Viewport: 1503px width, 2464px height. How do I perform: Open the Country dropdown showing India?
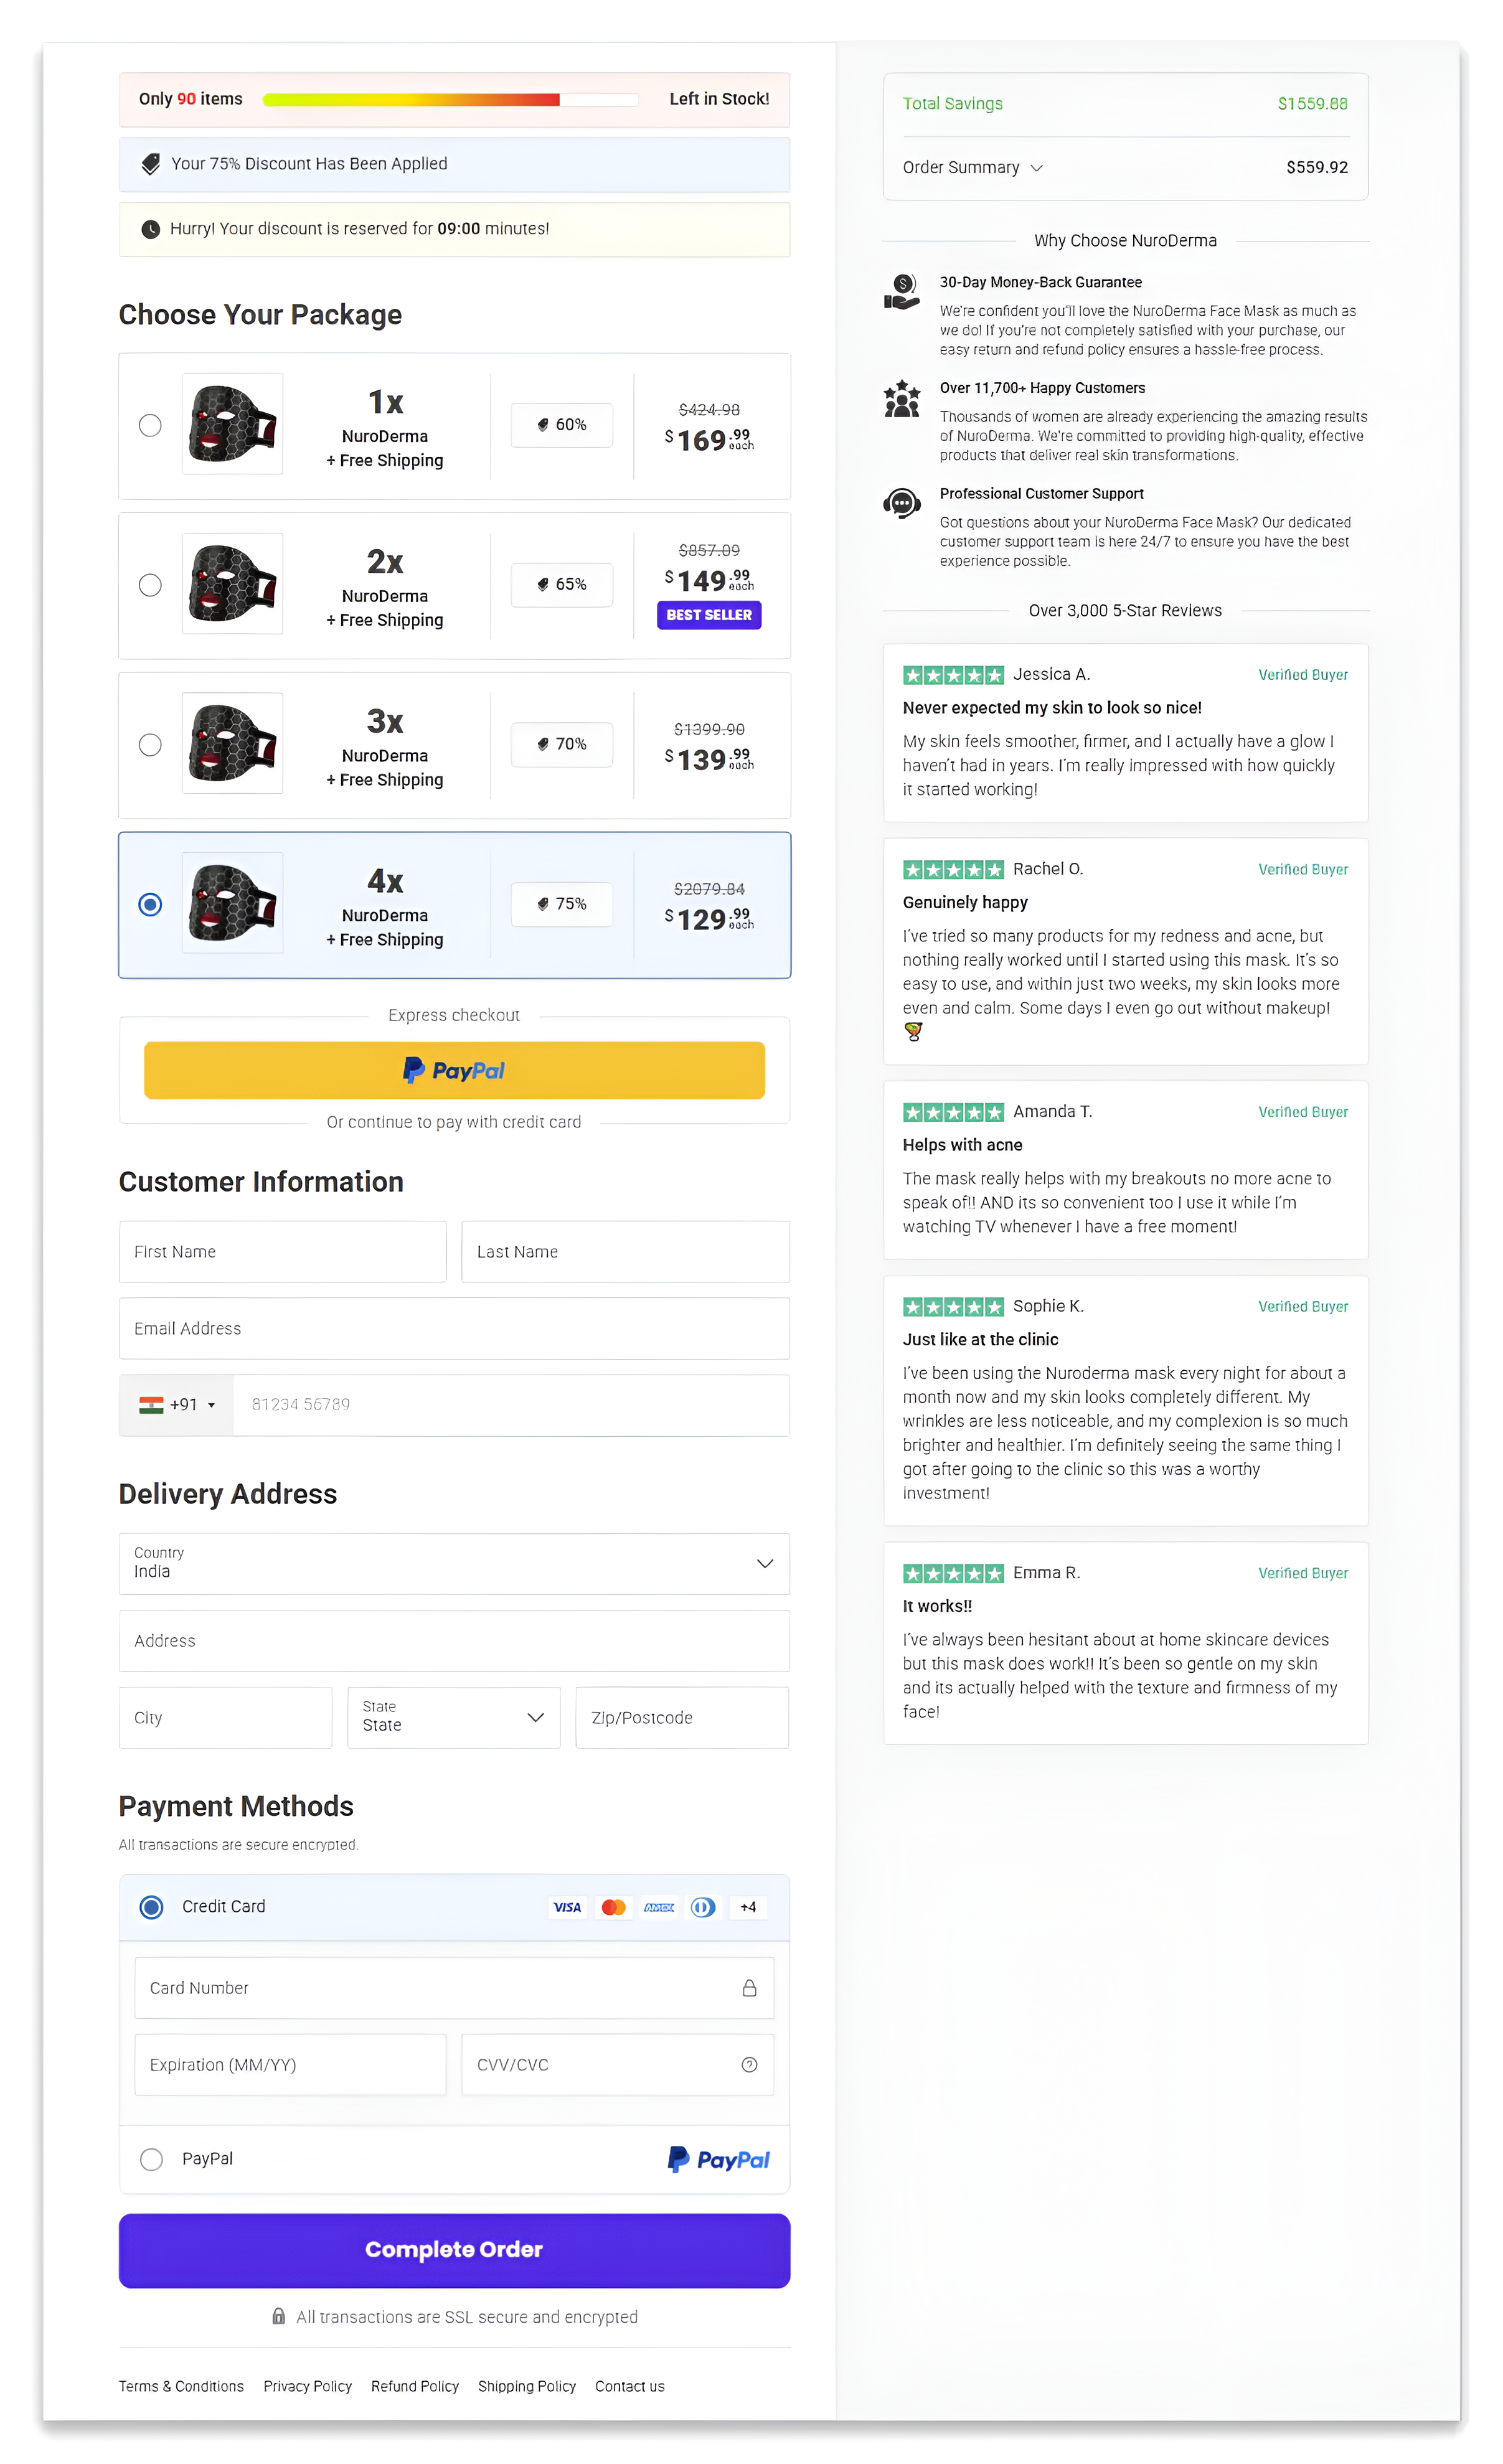(x=454, y=1563)
